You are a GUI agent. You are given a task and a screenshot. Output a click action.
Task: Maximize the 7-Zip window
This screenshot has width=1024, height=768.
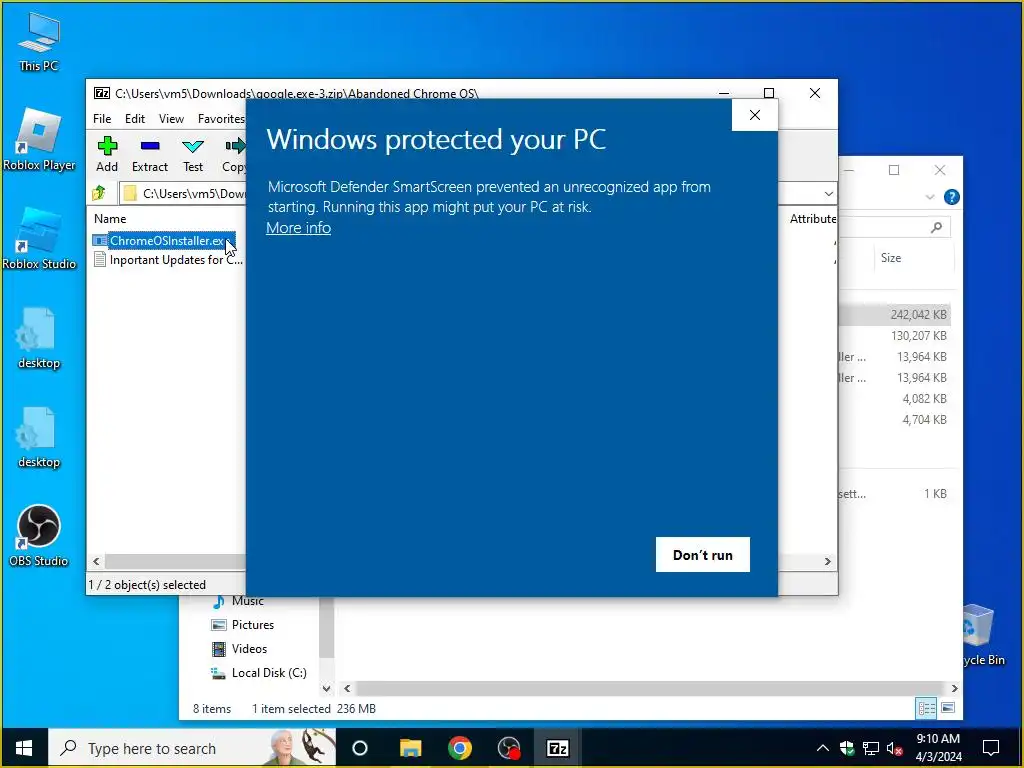[769, 93]
